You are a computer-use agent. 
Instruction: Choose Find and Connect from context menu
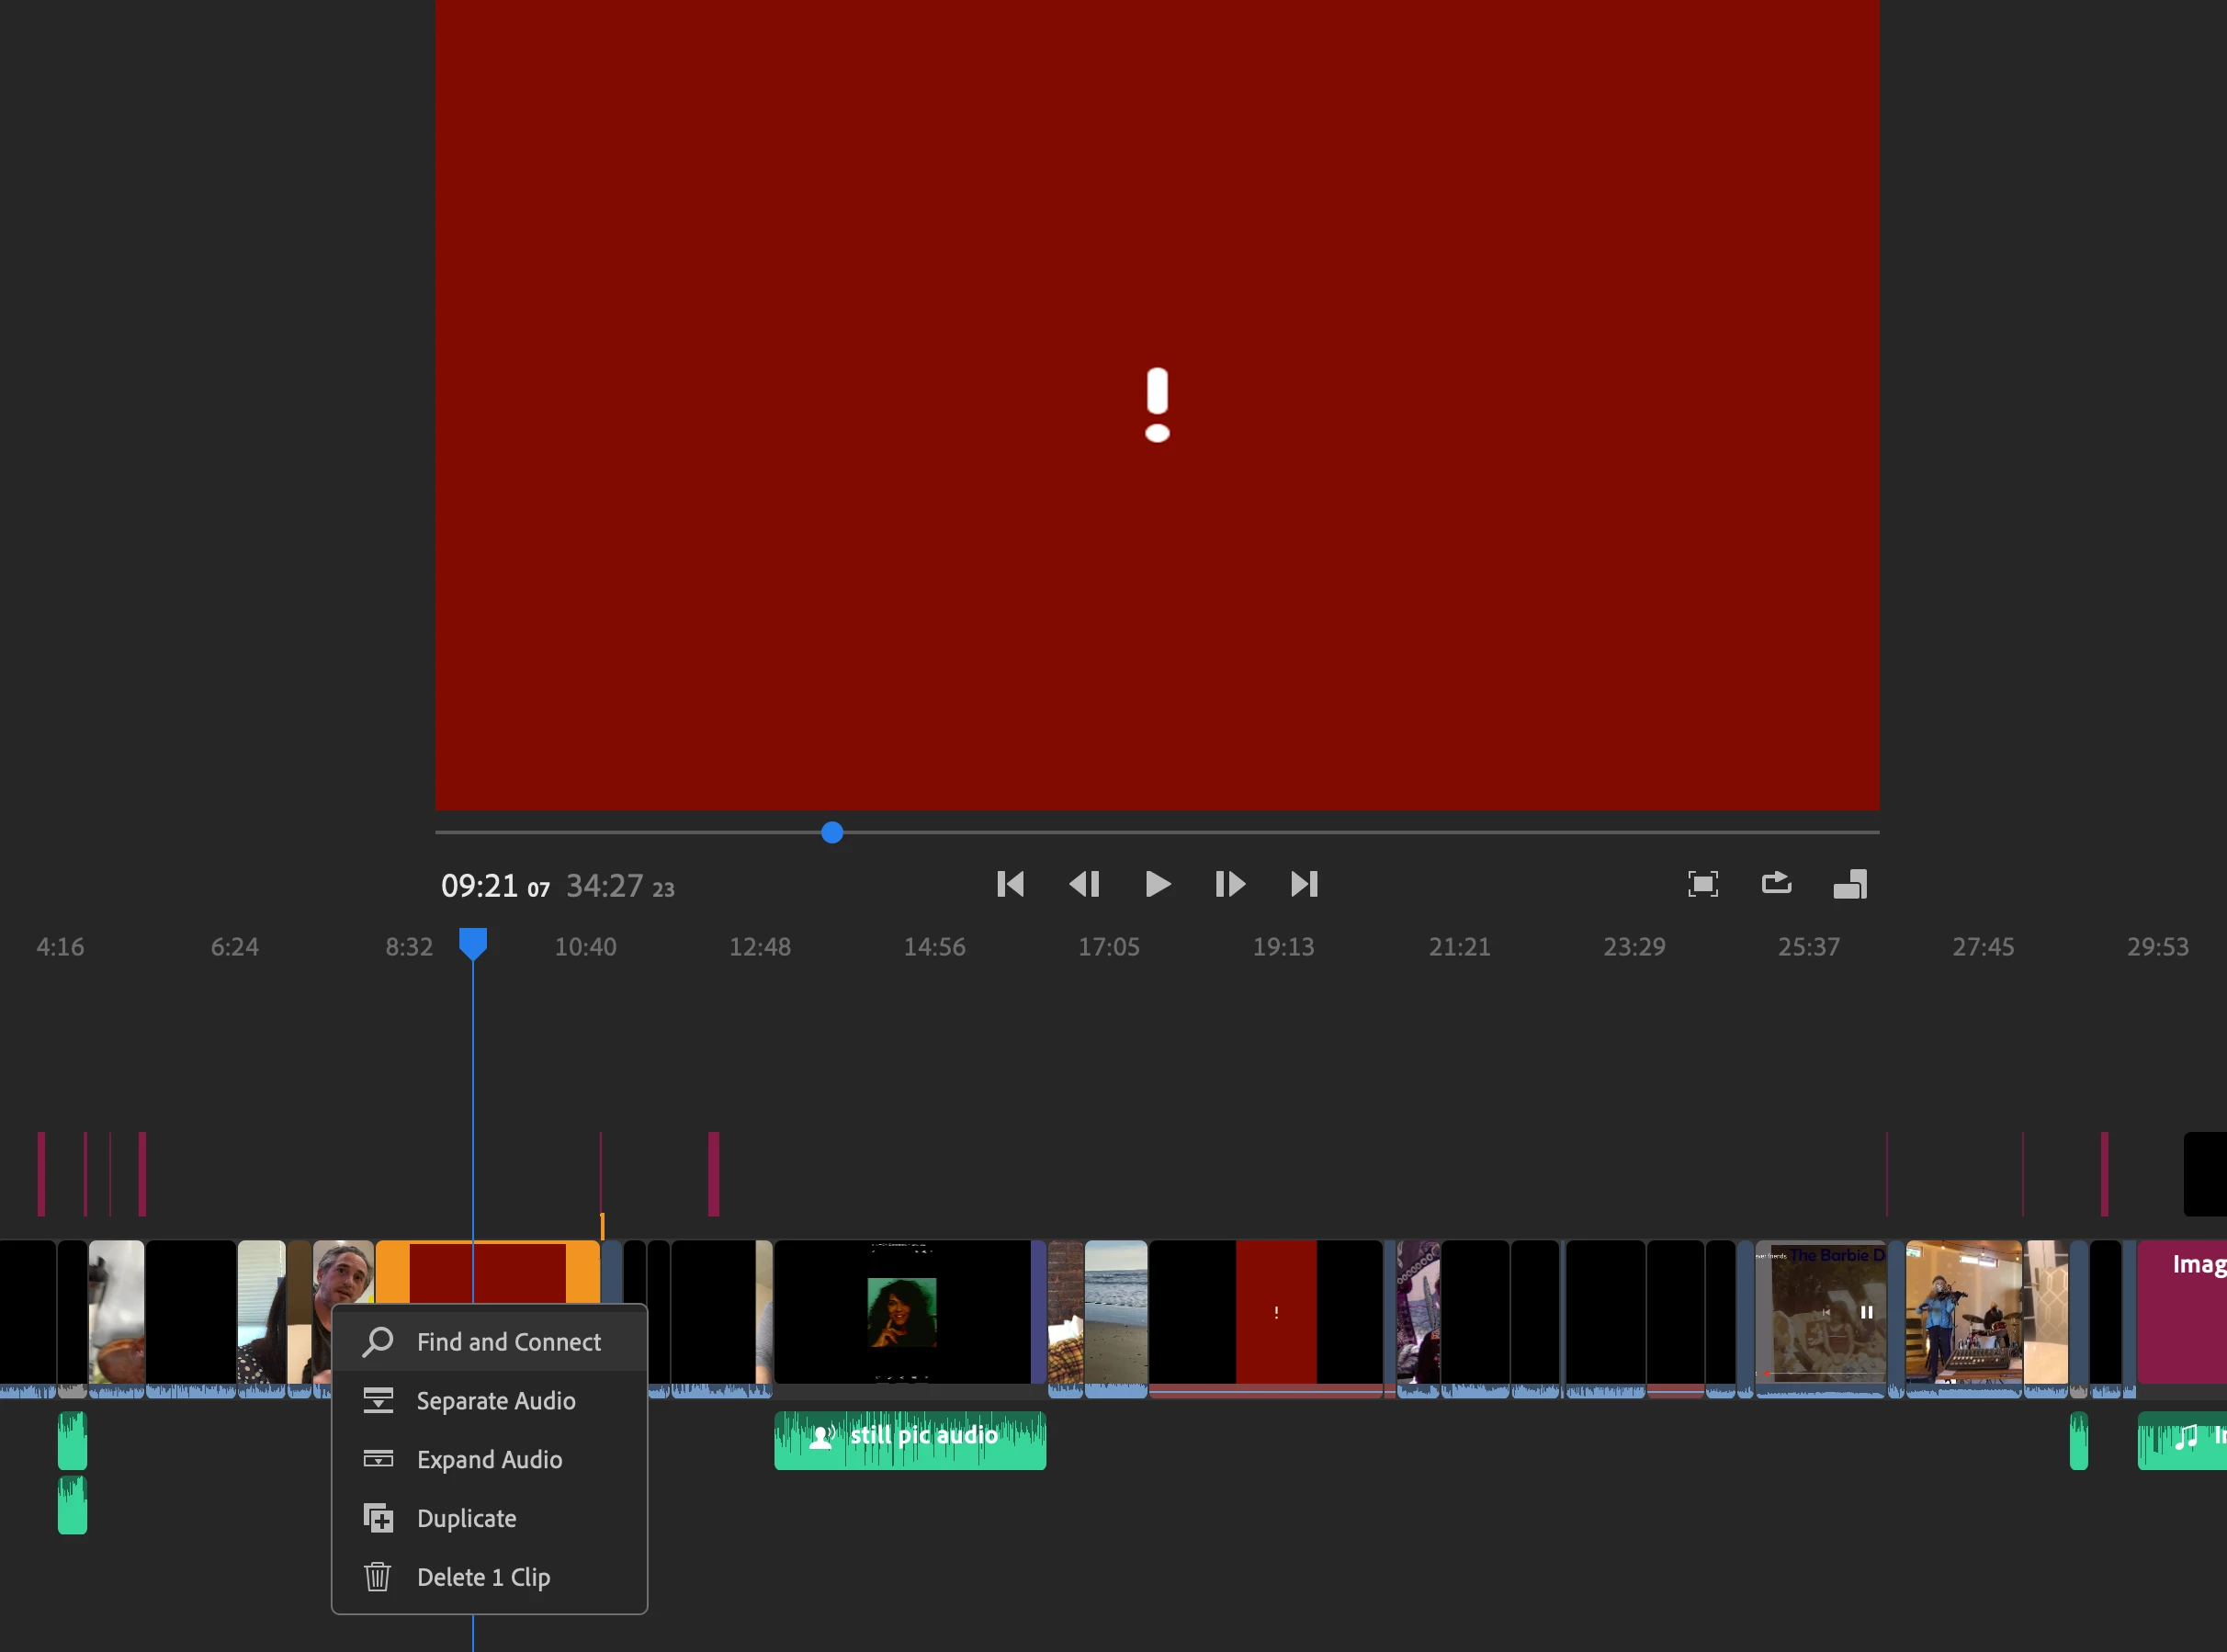(x=508, y=1342)
